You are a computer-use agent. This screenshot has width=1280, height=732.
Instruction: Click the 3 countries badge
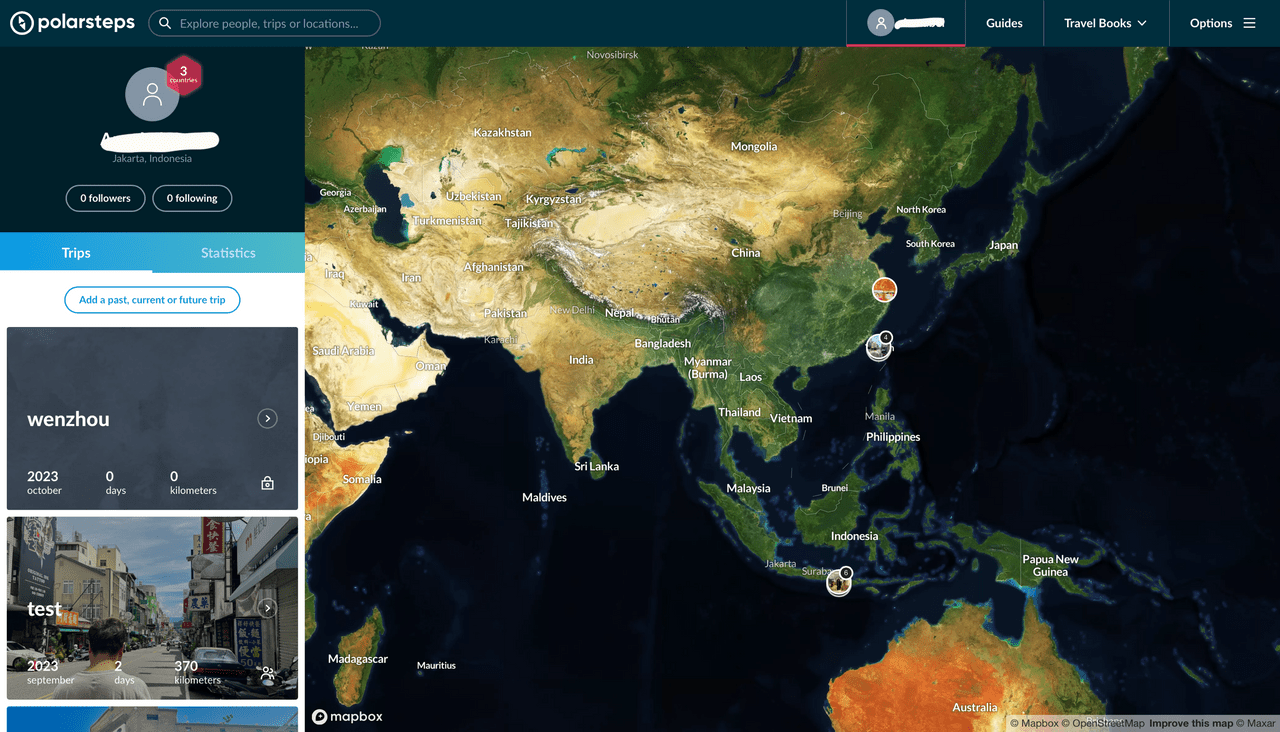click(x=183, y=75)
